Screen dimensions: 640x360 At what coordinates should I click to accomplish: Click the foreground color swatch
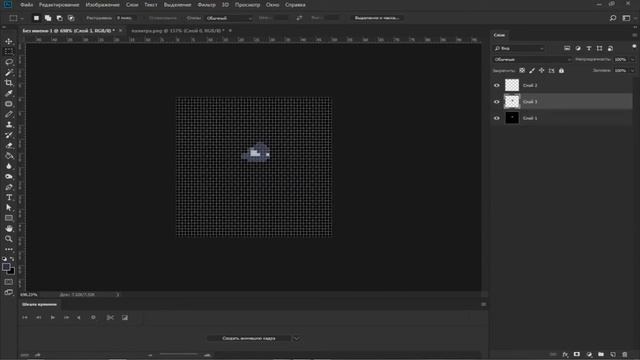tap(6, 267)
